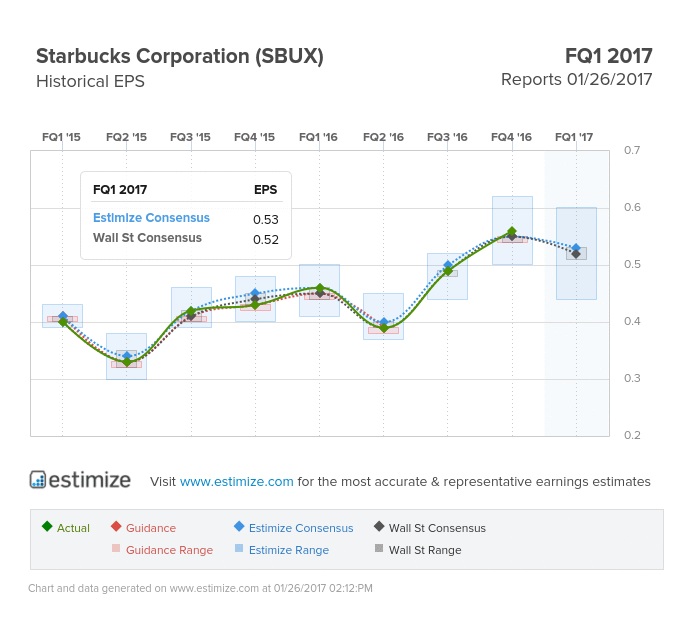Click the FQ1 '17 Estimize consensus diamond marker

(576, 248)
